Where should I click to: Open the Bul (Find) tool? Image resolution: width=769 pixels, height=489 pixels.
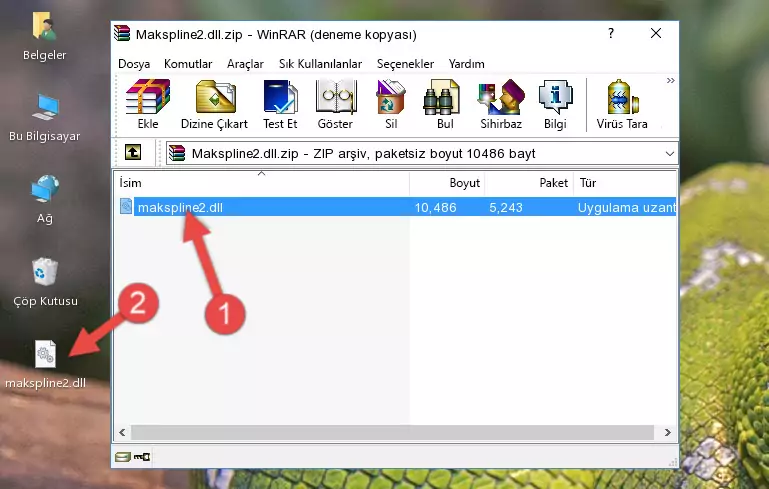point(442,104)
